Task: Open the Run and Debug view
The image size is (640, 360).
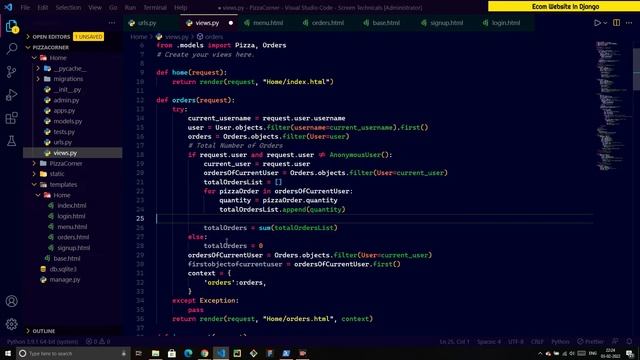Action: [x=11, y=95]
